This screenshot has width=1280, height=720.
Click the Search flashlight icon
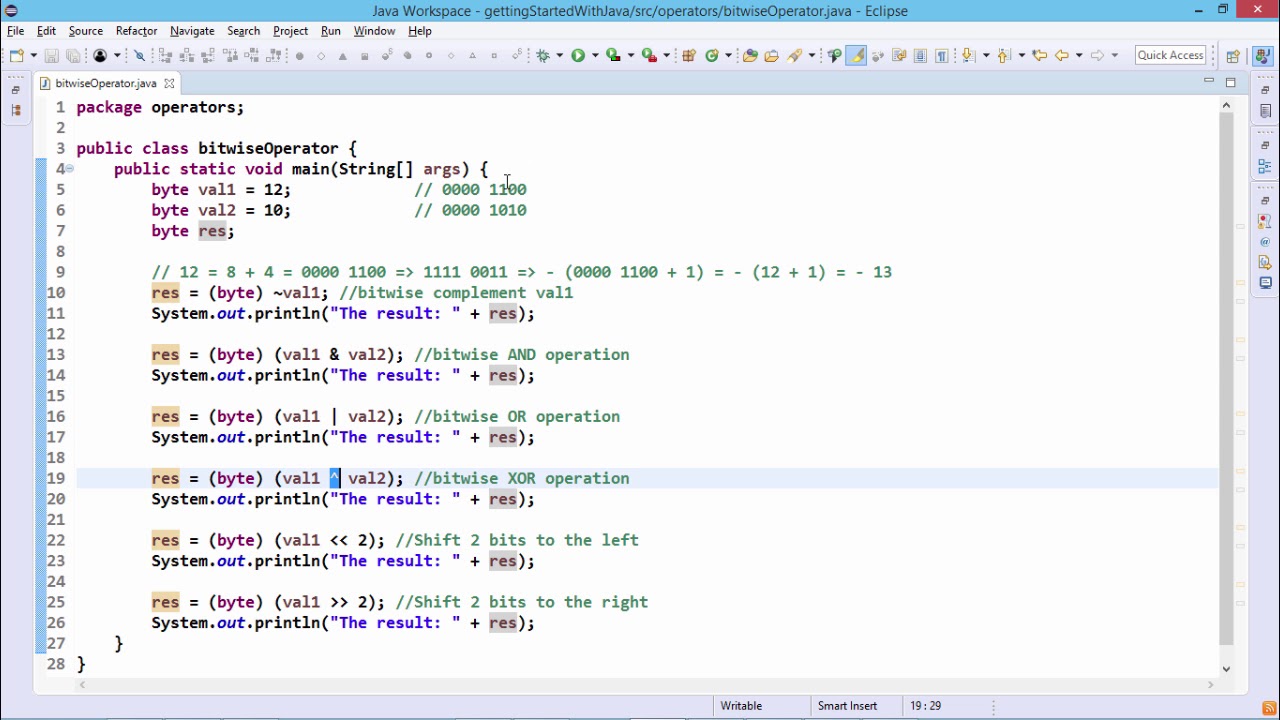[795, 55]
